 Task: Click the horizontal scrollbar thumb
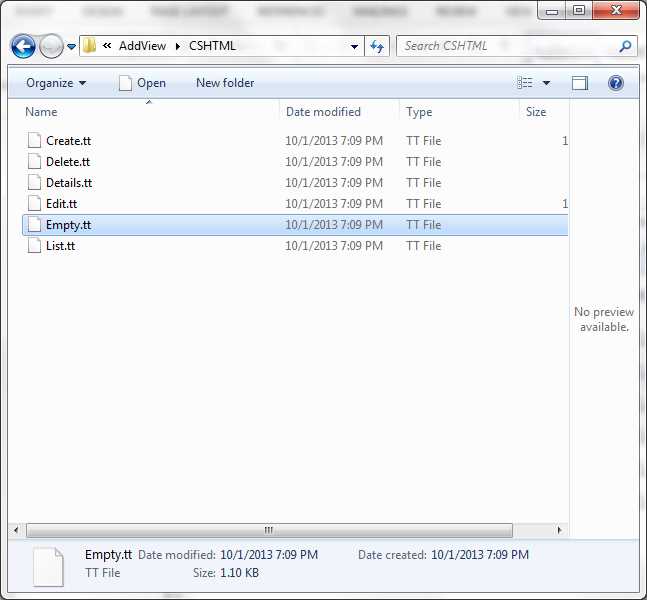269,530
